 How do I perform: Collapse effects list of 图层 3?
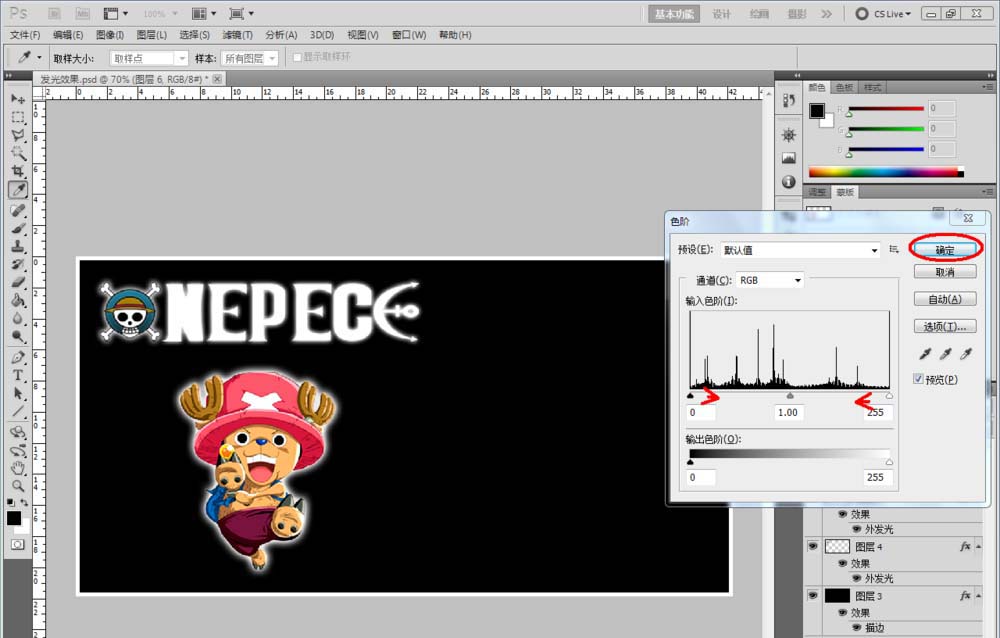click(x=978, y=596)
